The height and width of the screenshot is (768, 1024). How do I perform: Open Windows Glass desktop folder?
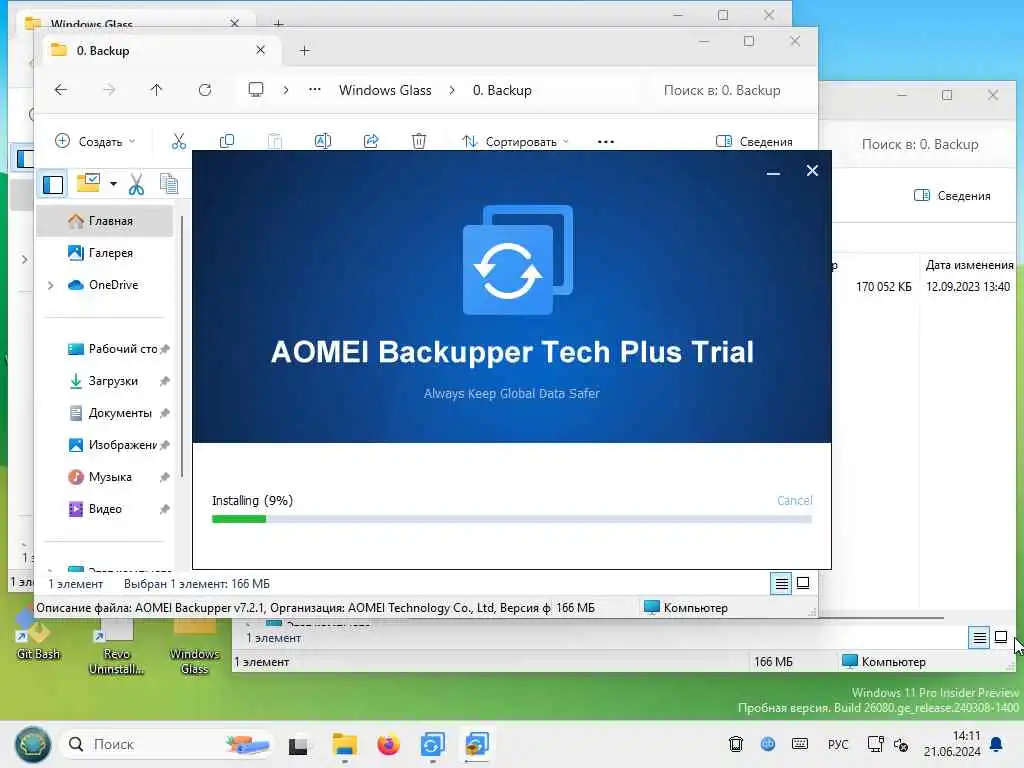click(194, 647)
